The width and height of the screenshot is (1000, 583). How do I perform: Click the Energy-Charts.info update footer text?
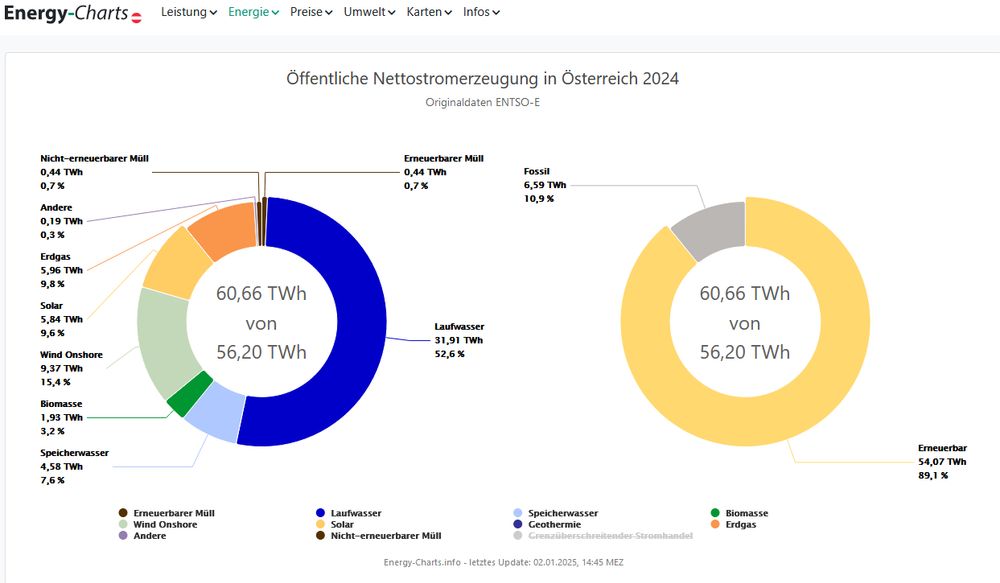point(503,562)
